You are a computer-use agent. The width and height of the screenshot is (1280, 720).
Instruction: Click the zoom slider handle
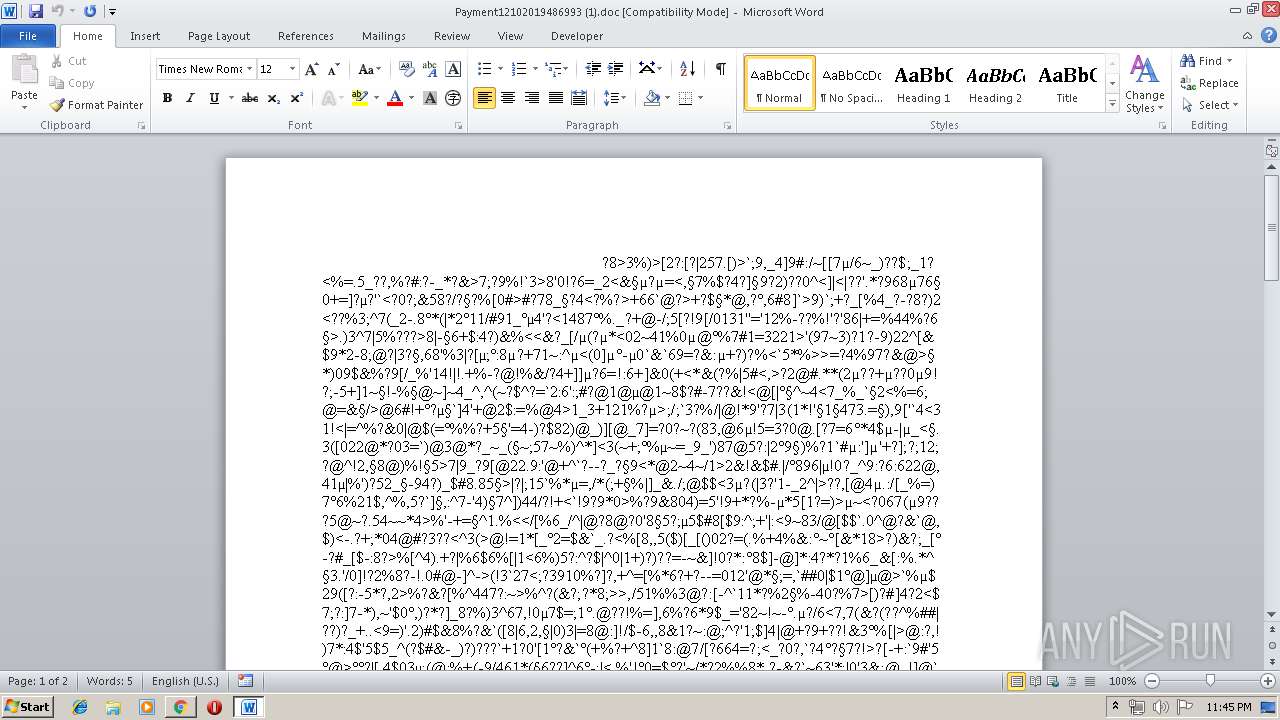point(1210,681)
